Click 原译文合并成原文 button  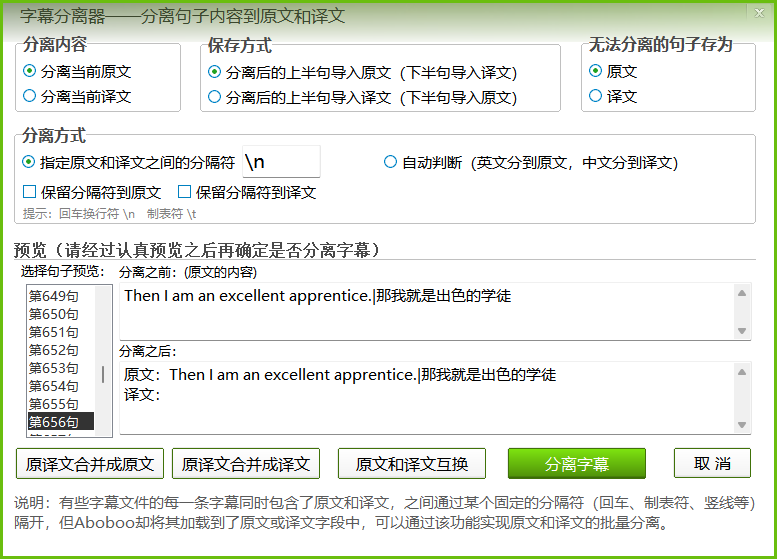point(90,464)
